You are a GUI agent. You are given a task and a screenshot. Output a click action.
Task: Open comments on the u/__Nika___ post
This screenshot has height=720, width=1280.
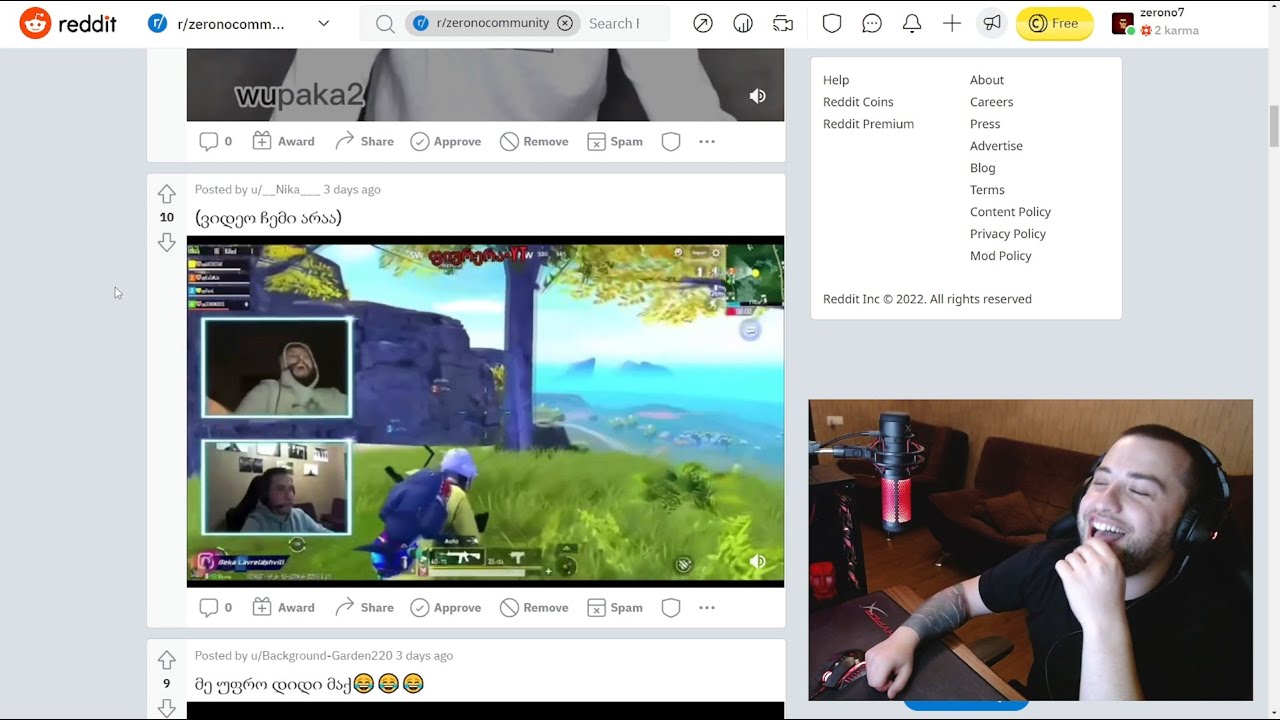click(216, 607)
